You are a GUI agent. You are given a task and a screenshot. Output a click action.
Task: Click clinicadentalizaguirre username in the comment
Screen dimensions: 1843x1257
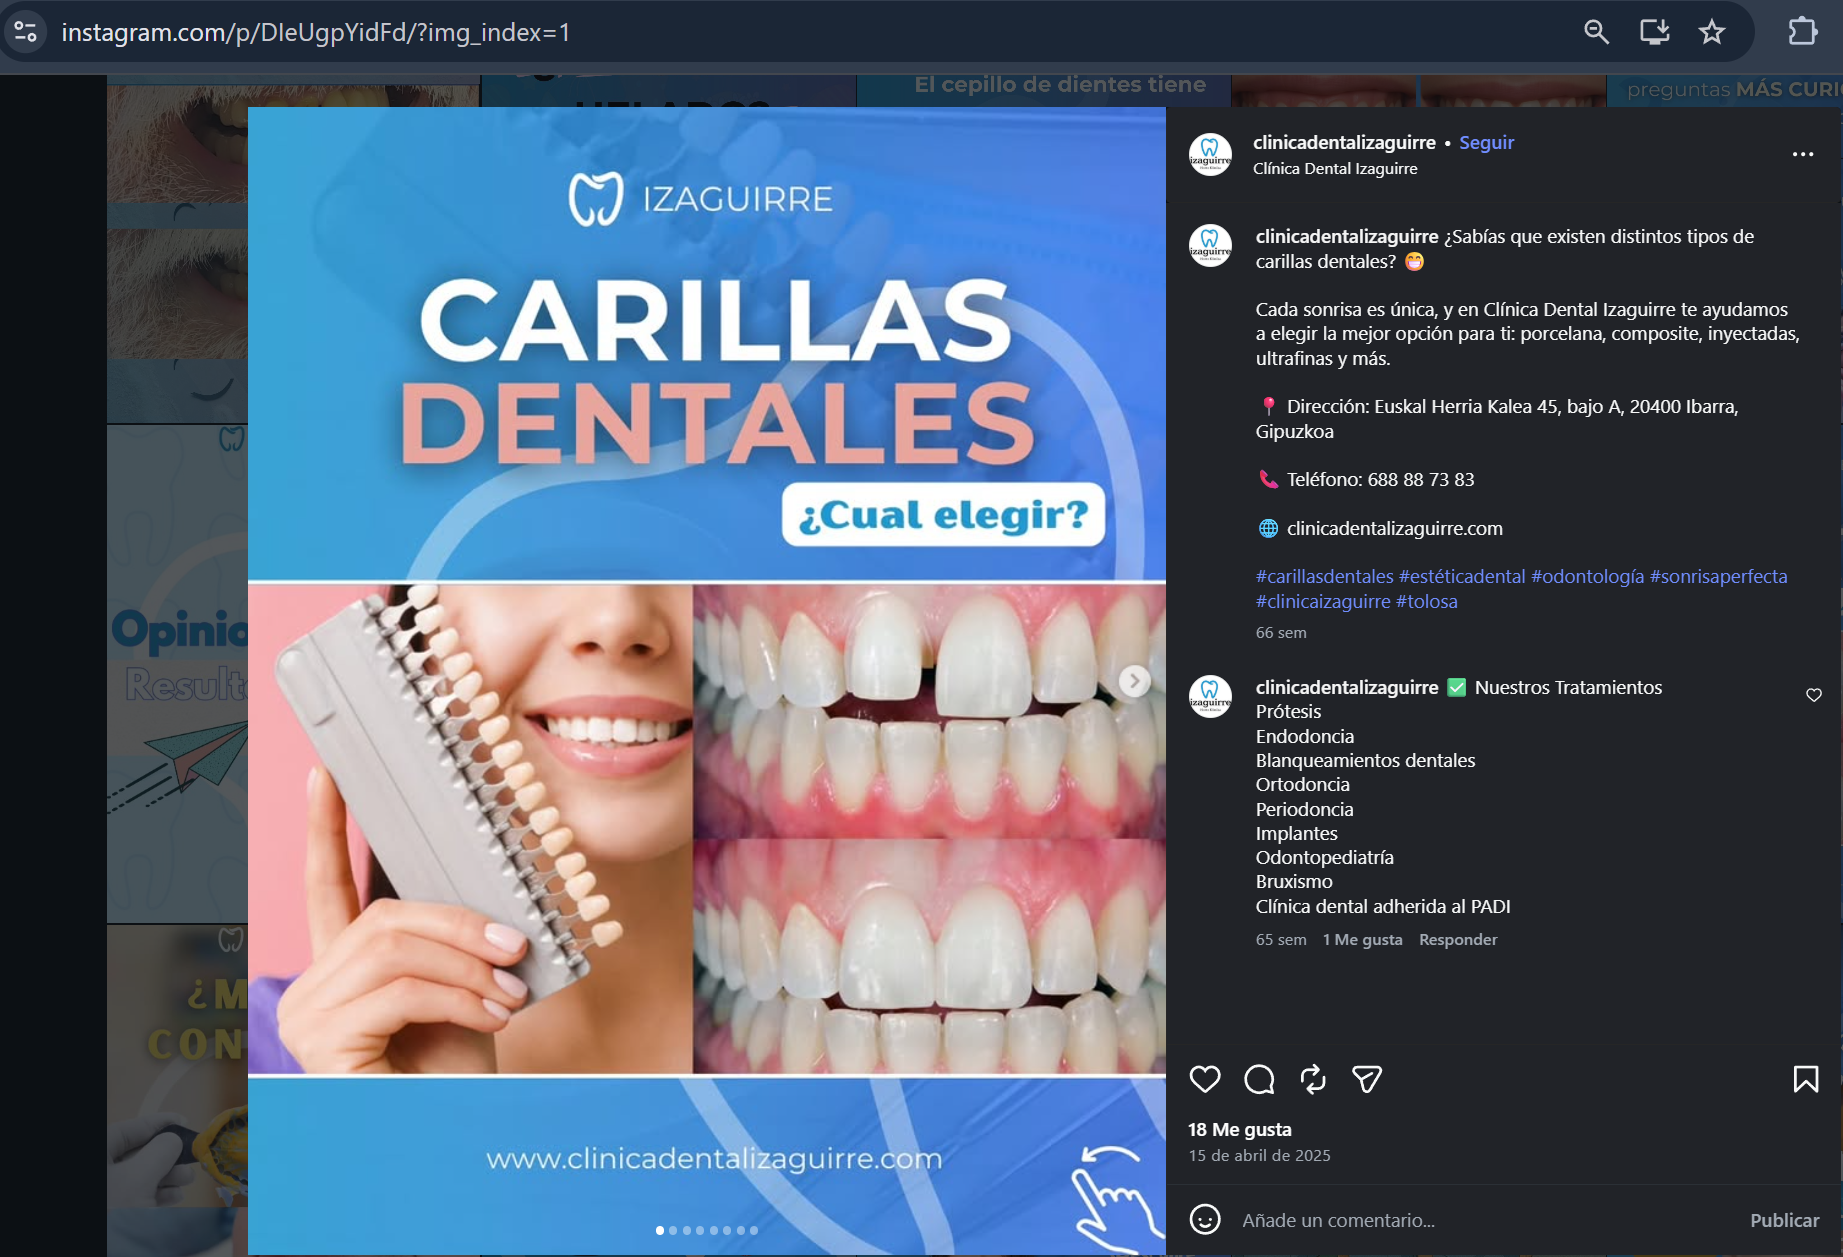pyautogui.click(x=1347, y=687)
